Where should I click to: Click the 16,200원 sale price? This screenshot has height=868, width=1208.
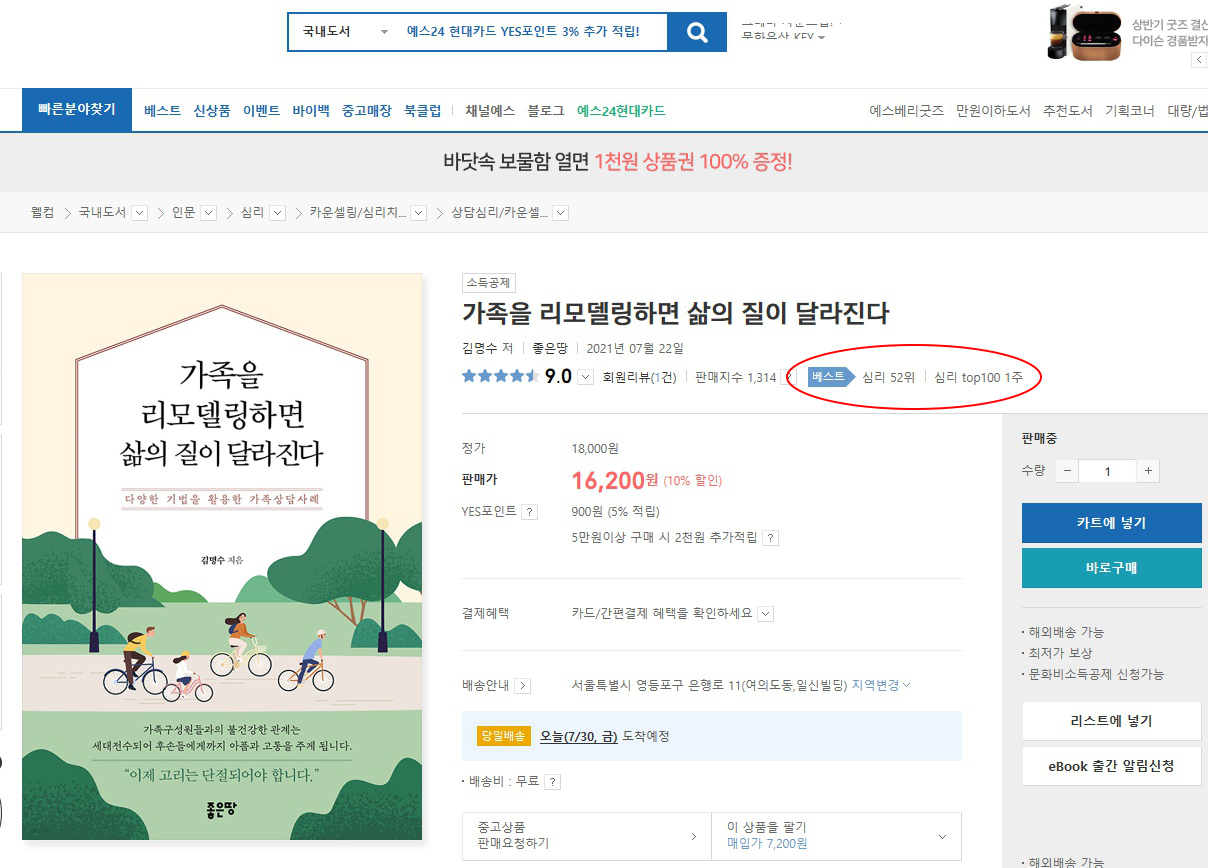pos(615,480)
